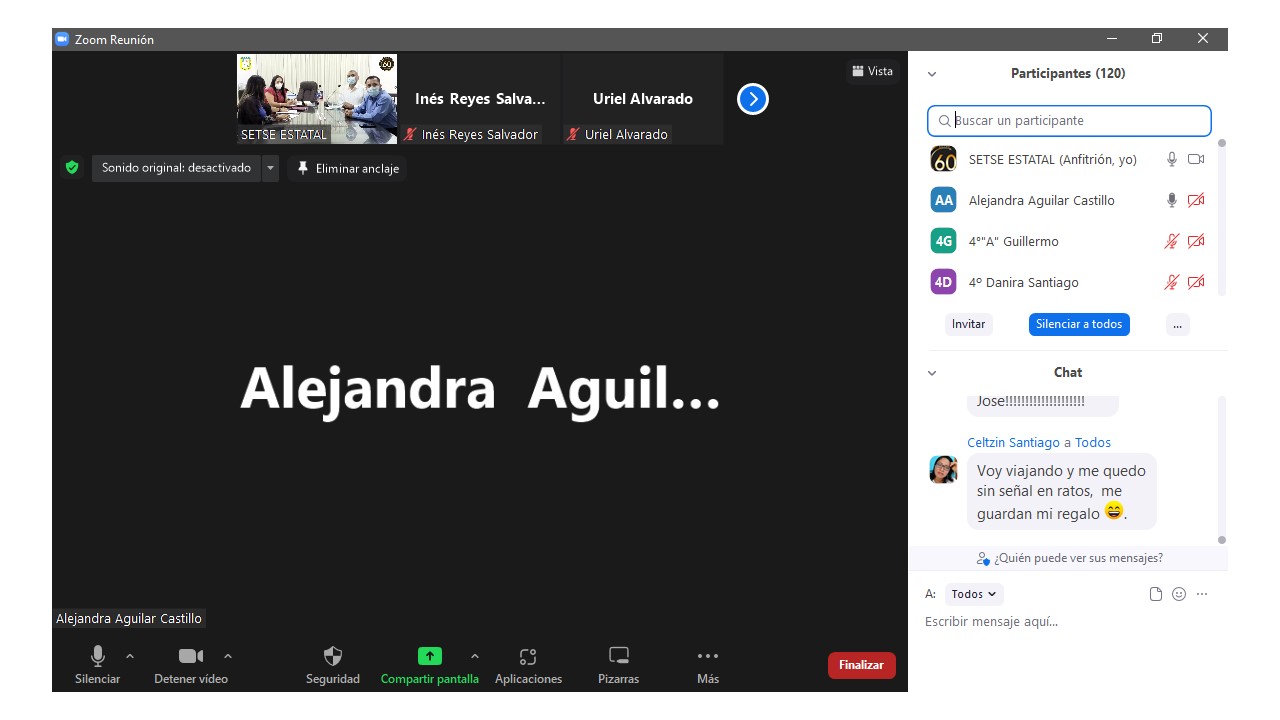Toggle 4° Danira Santiago's muted microphone icon
The image size is (1280, 720).
[x=1172, y=282]
